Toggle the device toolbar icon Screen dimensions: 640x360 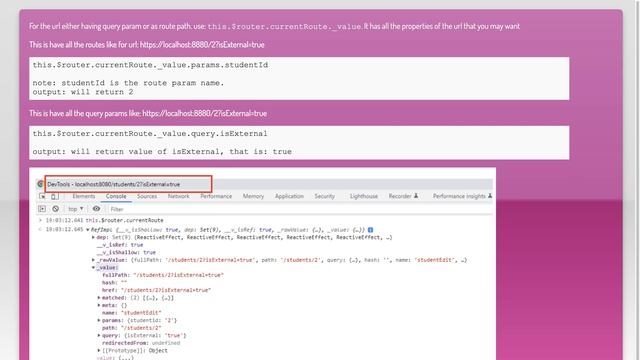pyautogui.click(x=54, y=196)
